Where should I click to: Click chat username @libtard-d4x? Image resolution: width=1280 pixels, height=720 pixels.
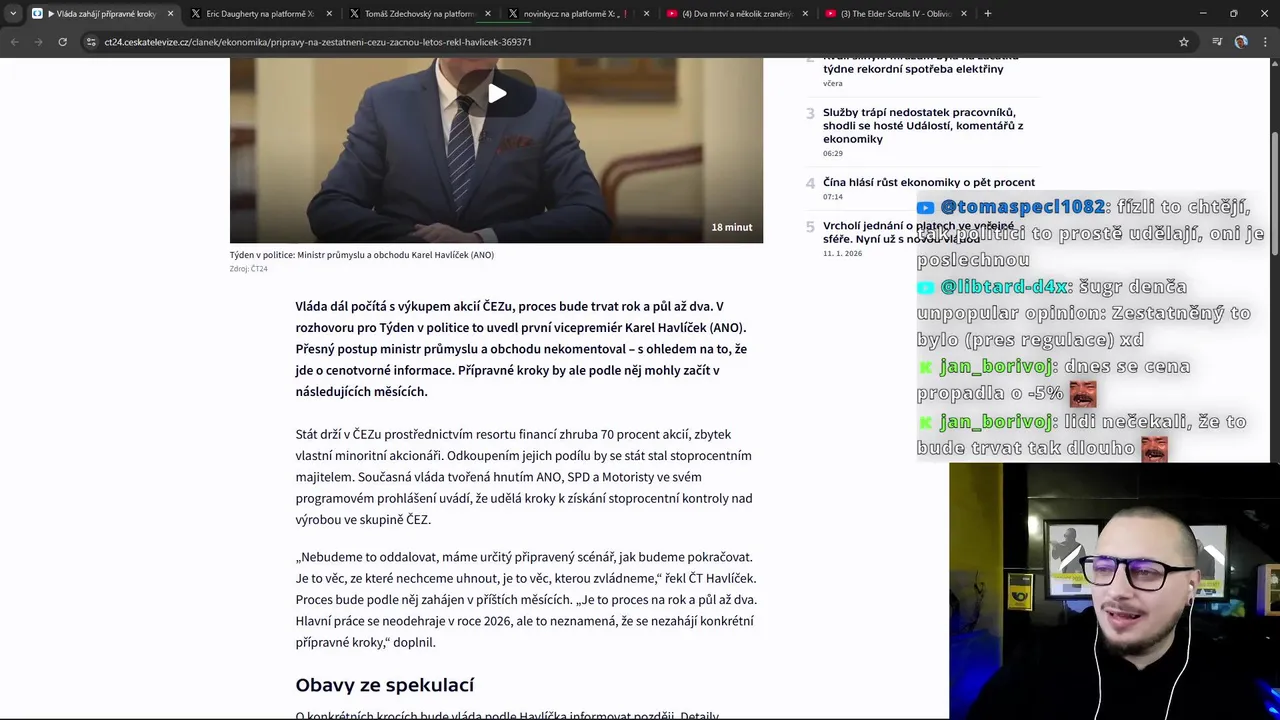click(x=1004, y=287)
